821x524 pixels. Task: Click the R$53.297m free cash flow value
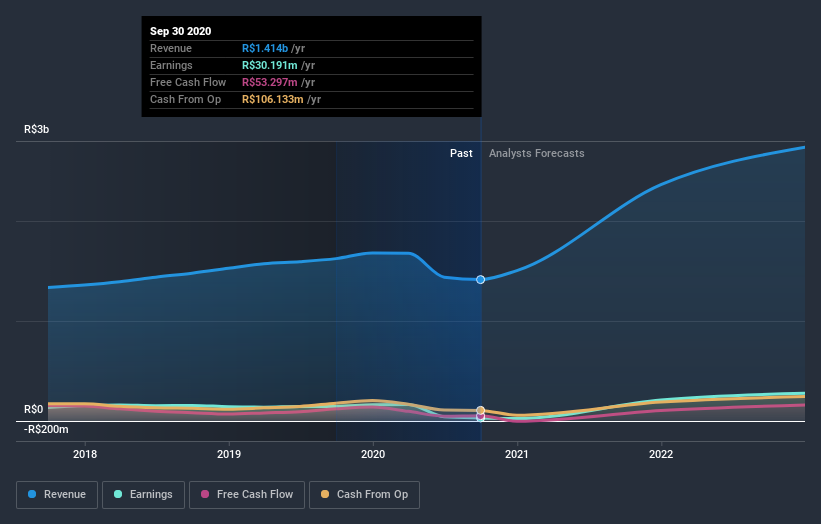click(x=270, y=82)
